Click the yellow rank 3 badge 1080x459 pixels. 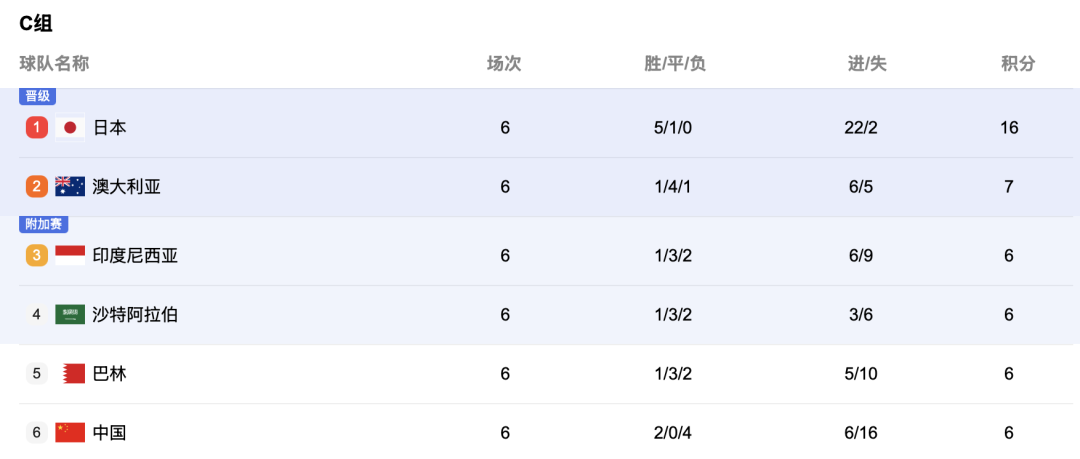pos(37,255)
